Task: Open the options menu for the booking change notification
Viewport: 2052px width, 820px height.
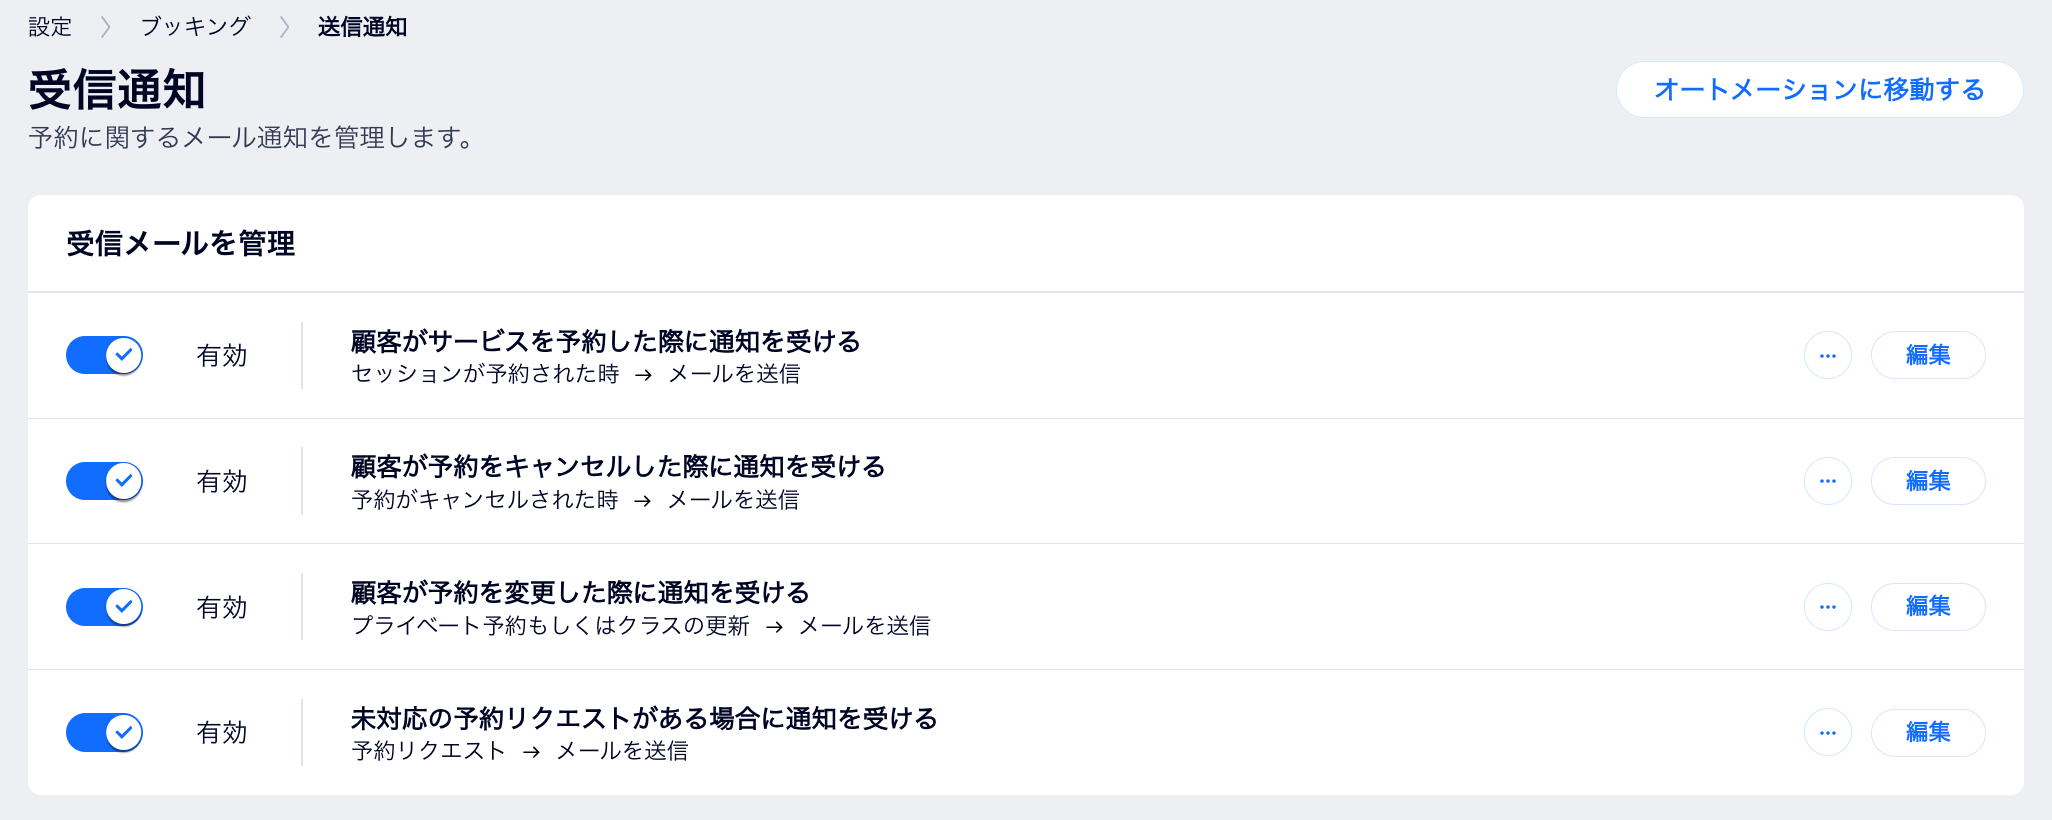Action: click(x=1828, y=606)
